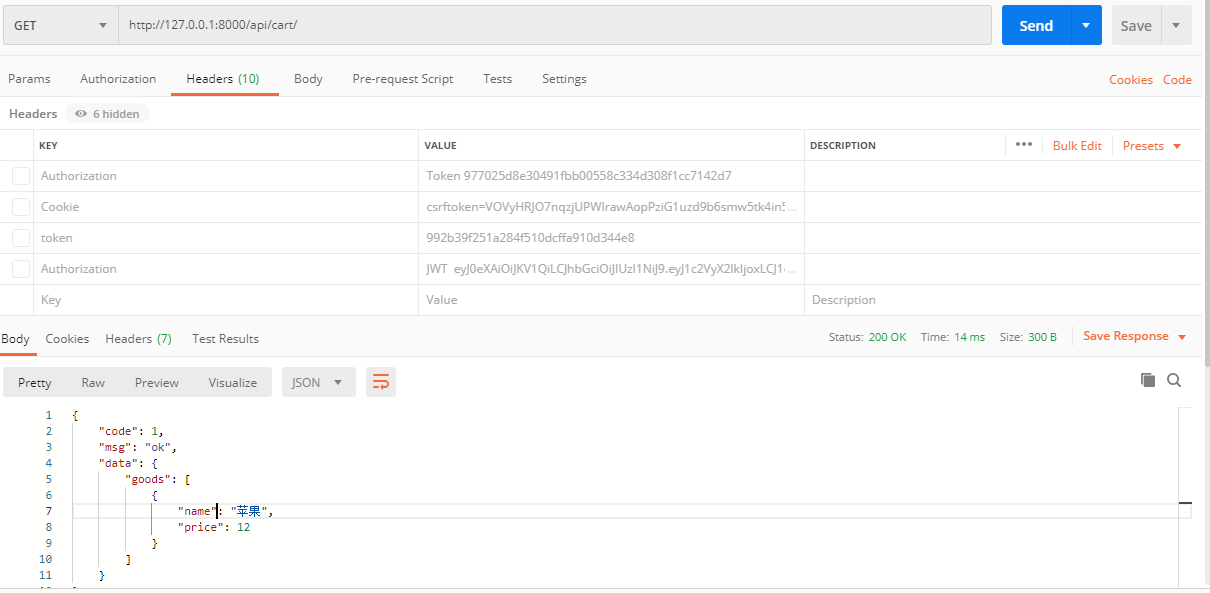Click the Status 200 OK indicator
This screenshot has width=1210, height=593.
(867, 337)
